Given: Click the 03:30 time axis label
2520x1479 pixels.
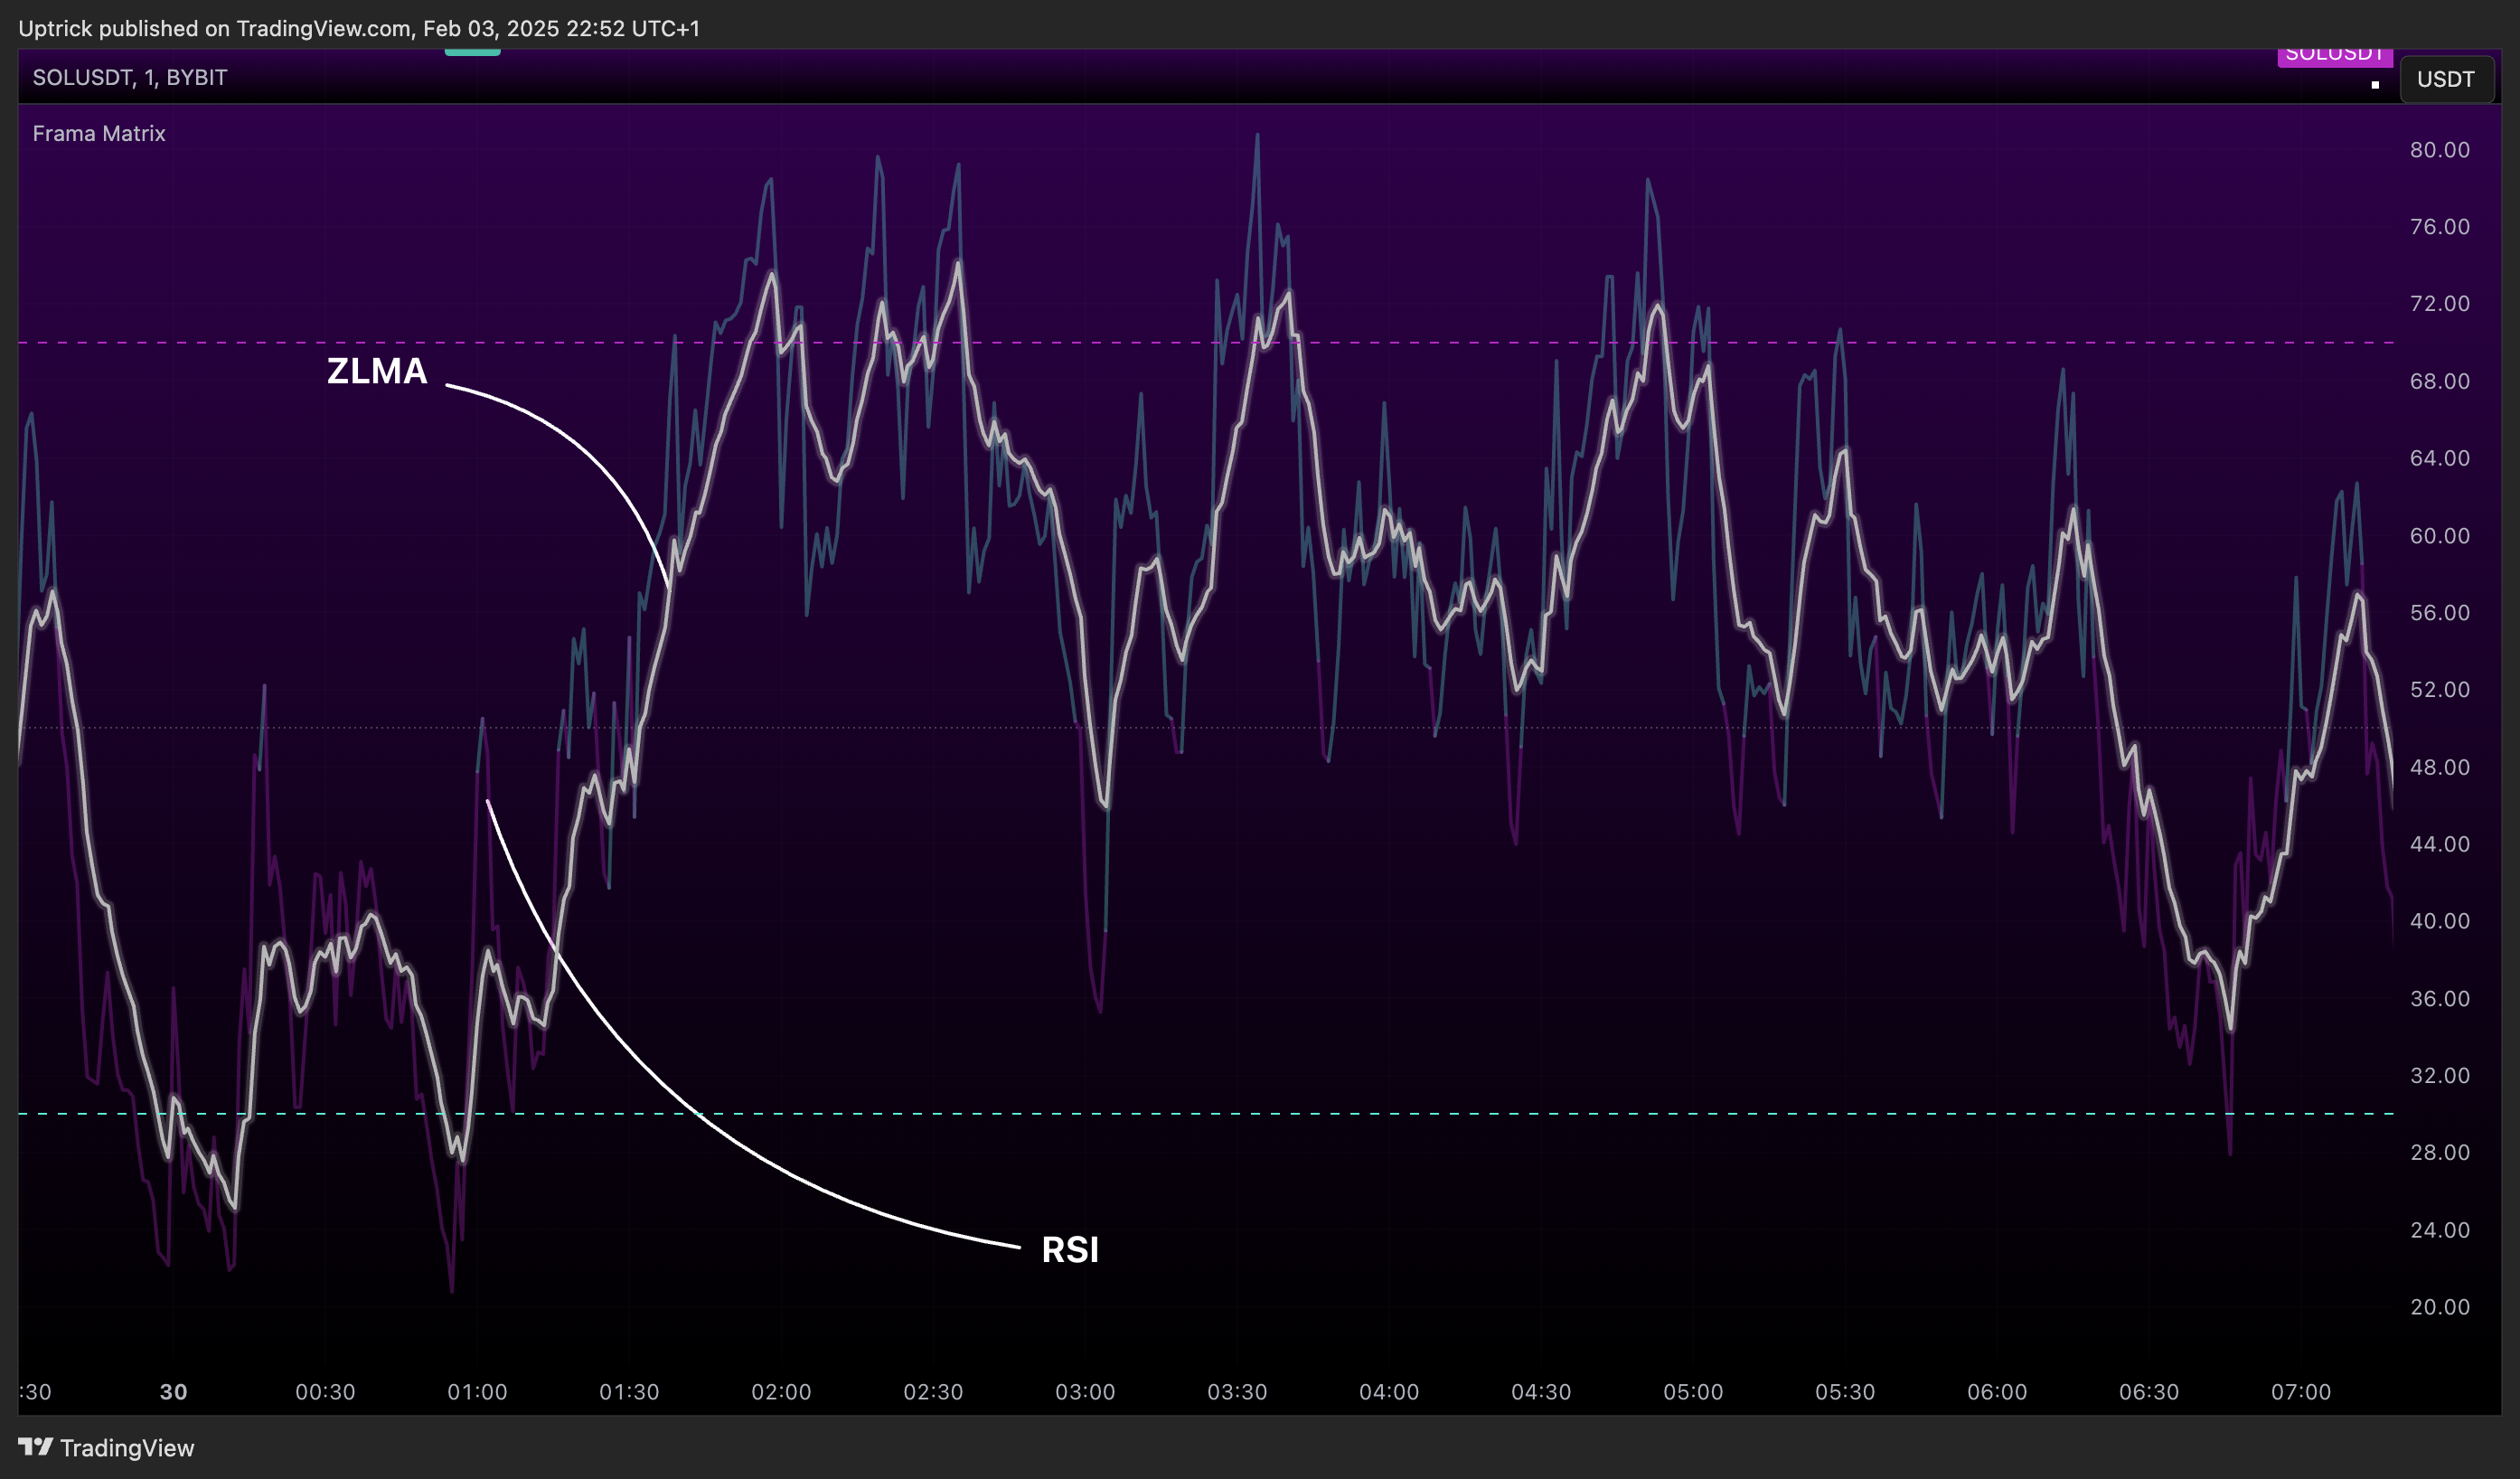Looking at the screenshot, I should pyautogui.click(x=1237, y=1392).
